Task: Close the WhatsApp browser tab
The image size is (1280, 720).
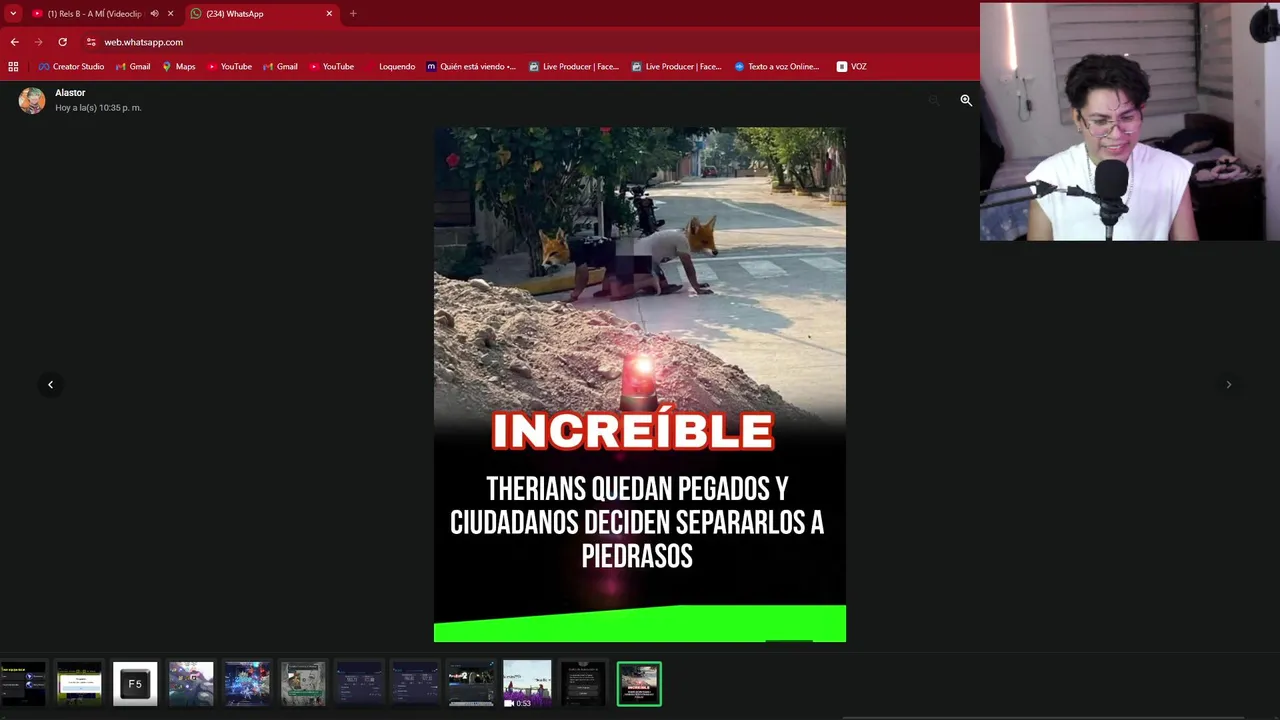Action: 329,14
